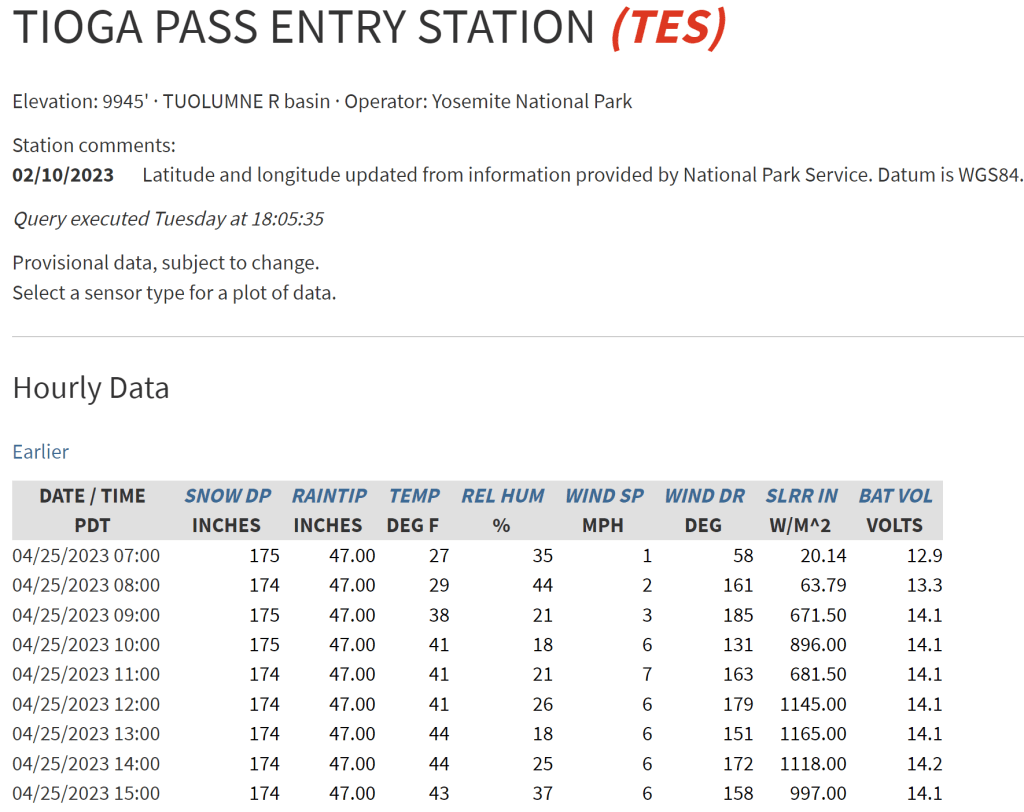
Task: Click the TEMP sensor header link
Action: point(414,496)
